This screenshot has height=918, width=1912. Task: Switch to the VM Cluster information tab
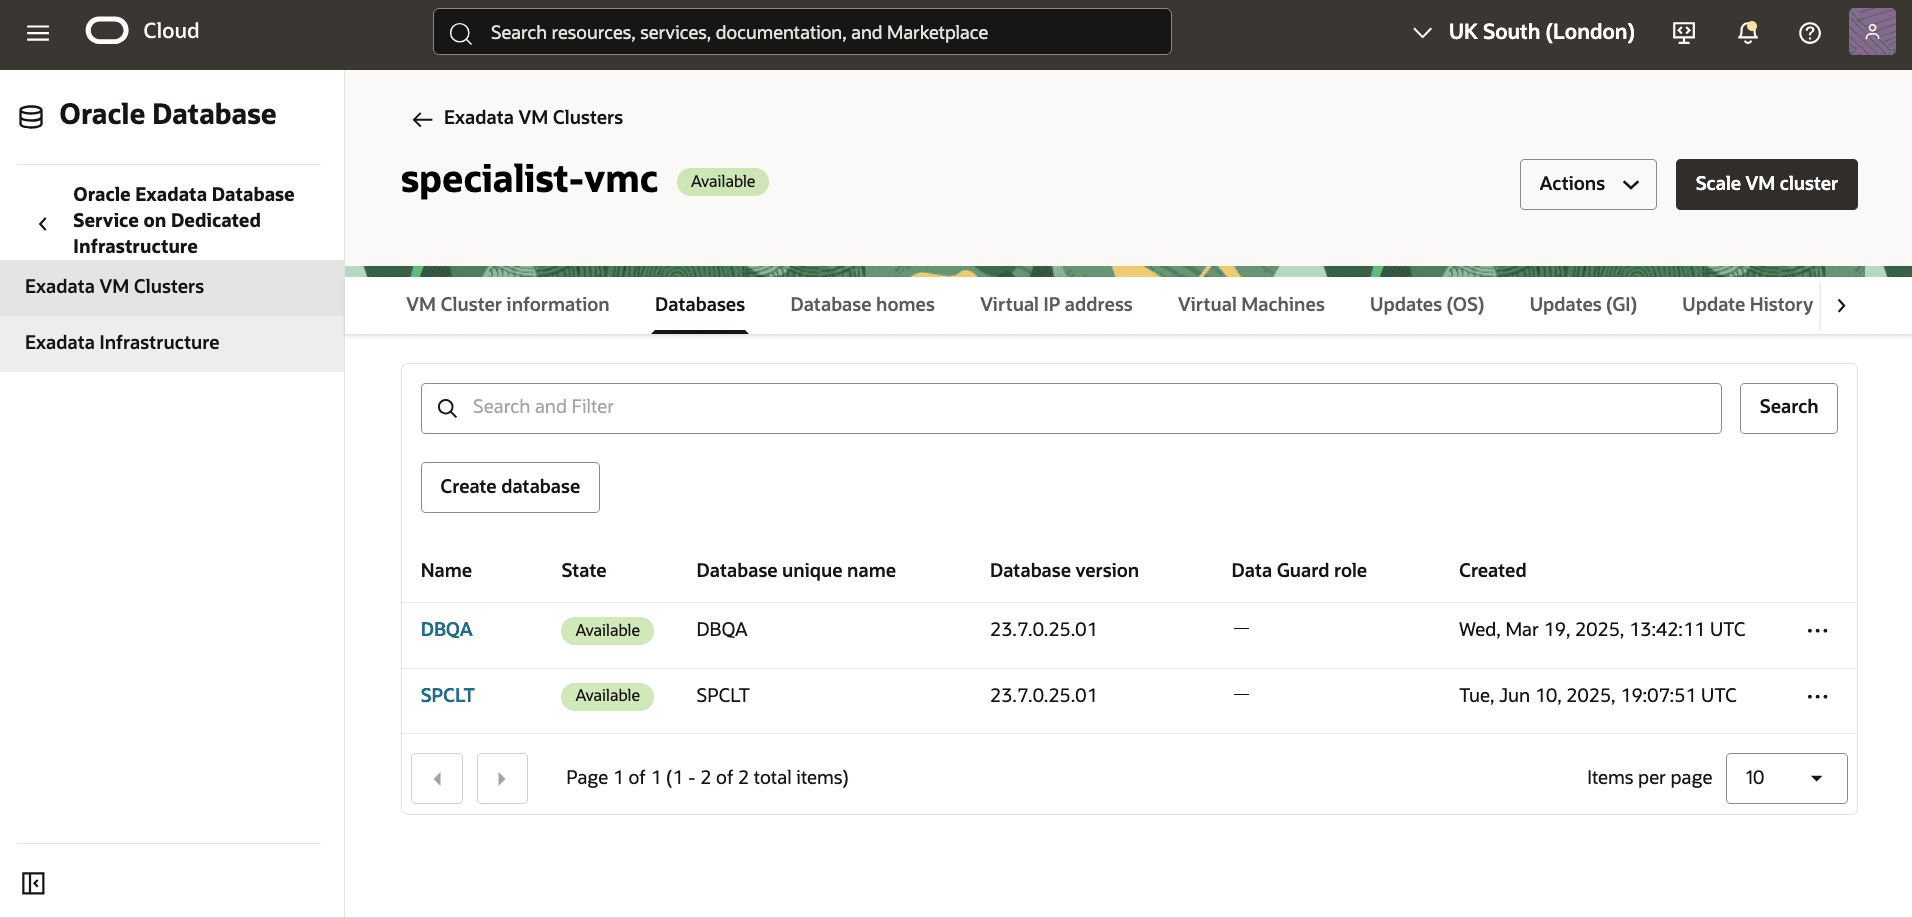click(507, 305)
